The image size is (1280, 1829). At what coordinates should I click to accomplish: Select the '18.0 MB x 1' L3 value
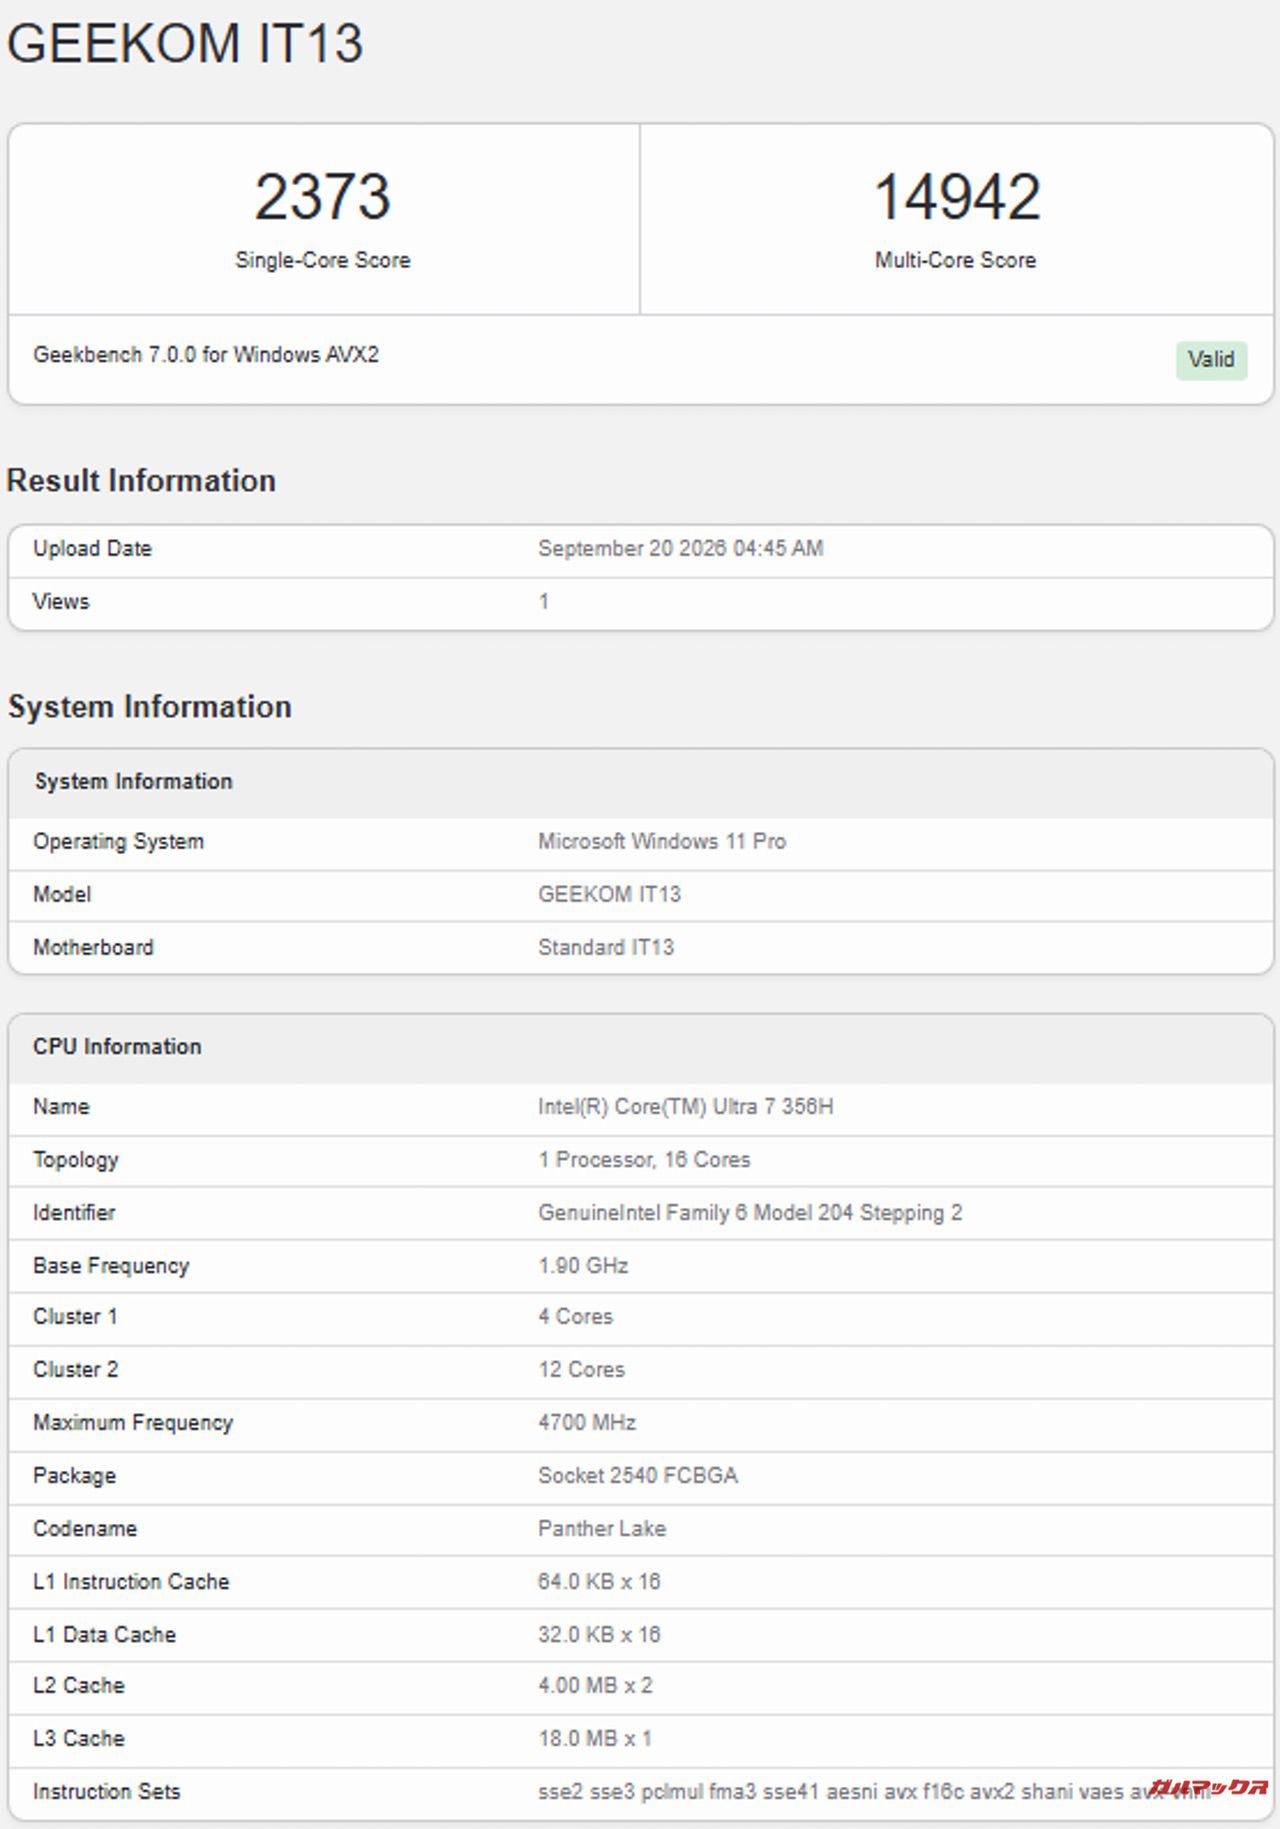click(595, 1738)
